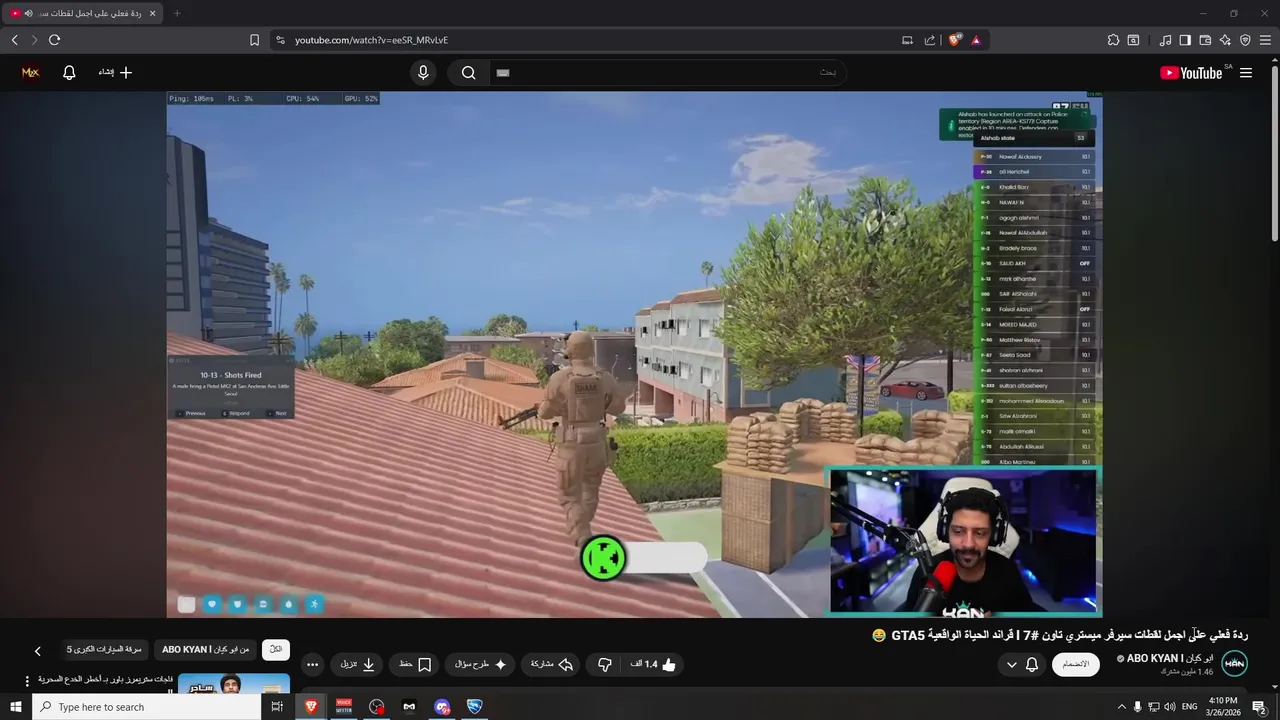Image resolution: width=1280 pixels, height=720 pixels.
Task: Open a new browser tab
Action: click(x=177, y=13)
